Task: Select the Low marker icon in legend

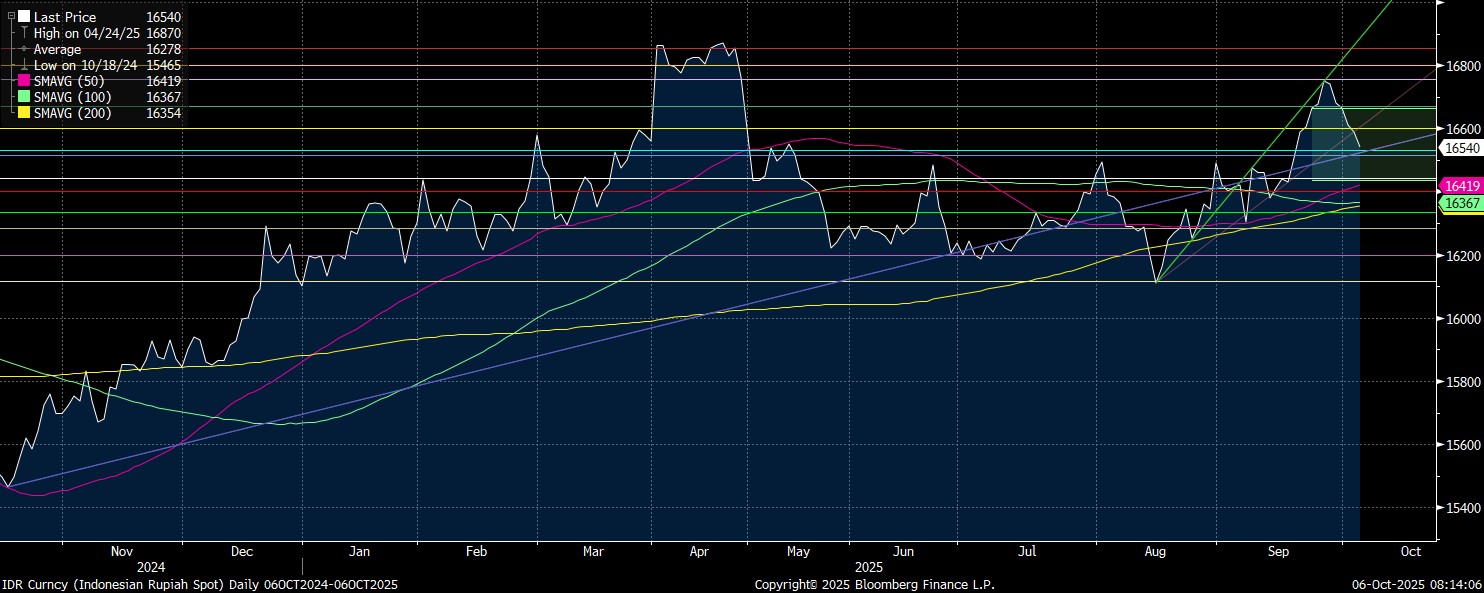Action: [24, 65]
